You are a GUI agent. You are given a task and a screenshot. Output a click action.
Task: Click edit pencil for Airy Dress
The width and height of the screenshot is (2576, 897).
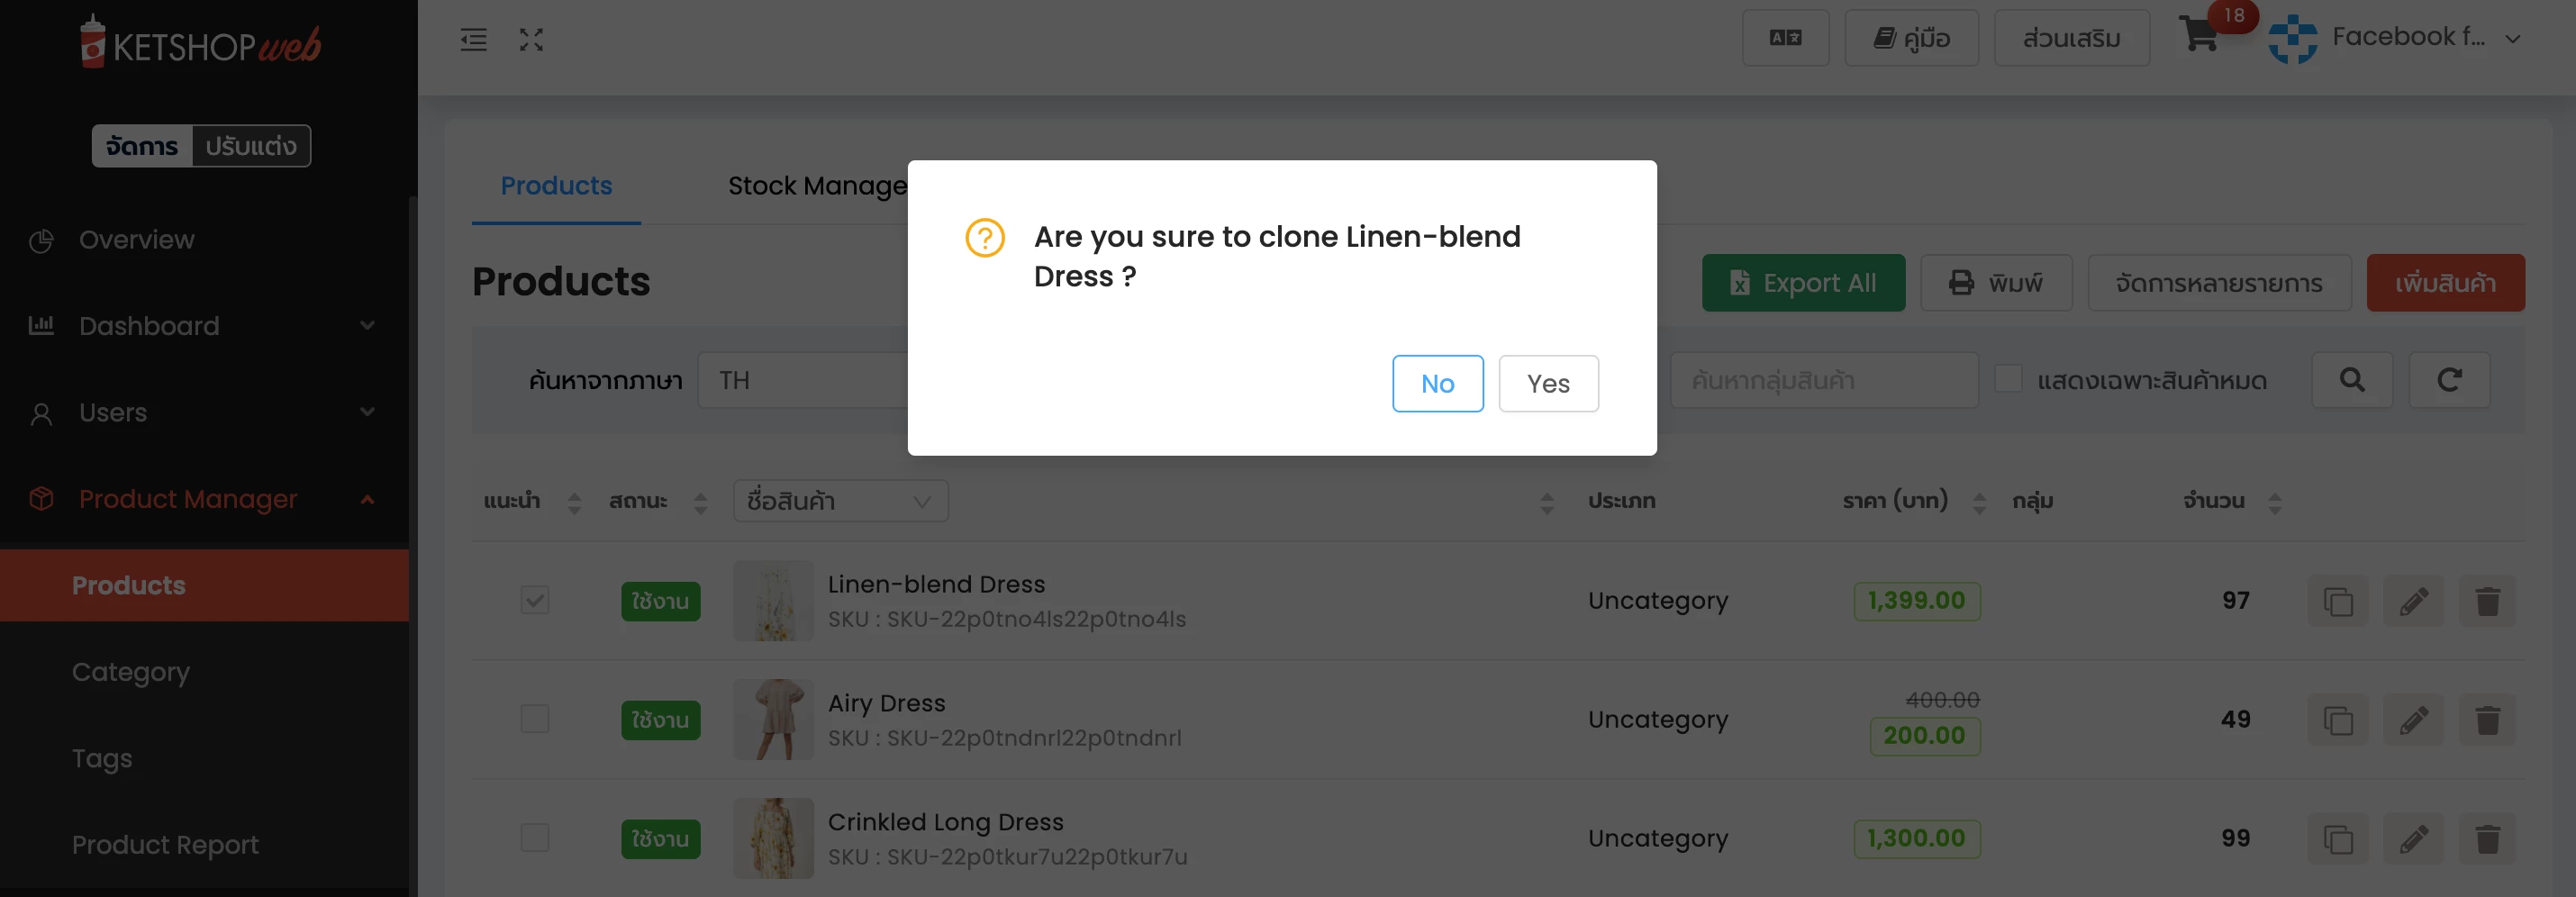2413,720
